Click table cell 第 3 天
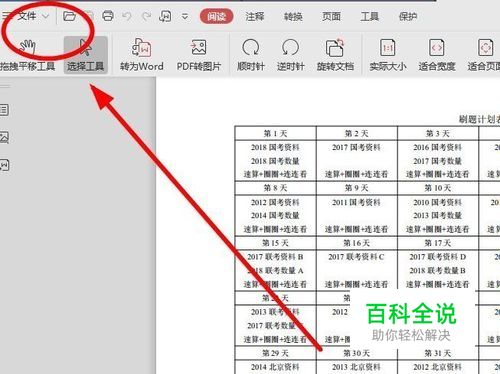The width and height of the screenshot is (500, 374). [438, 133]
